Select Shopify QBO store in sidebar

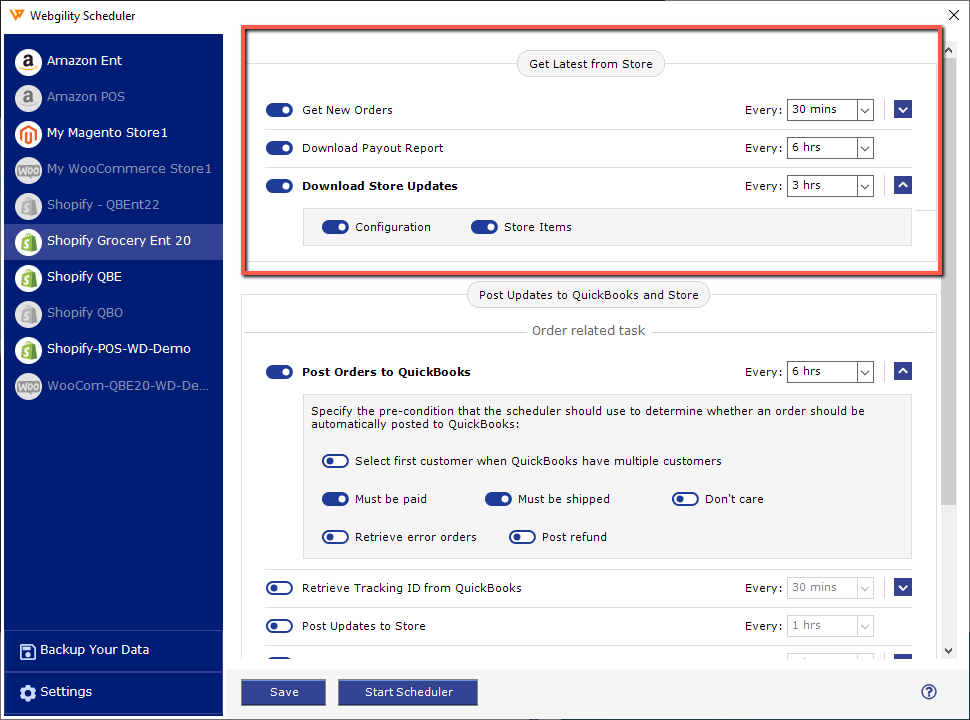(x=113, y=313)
